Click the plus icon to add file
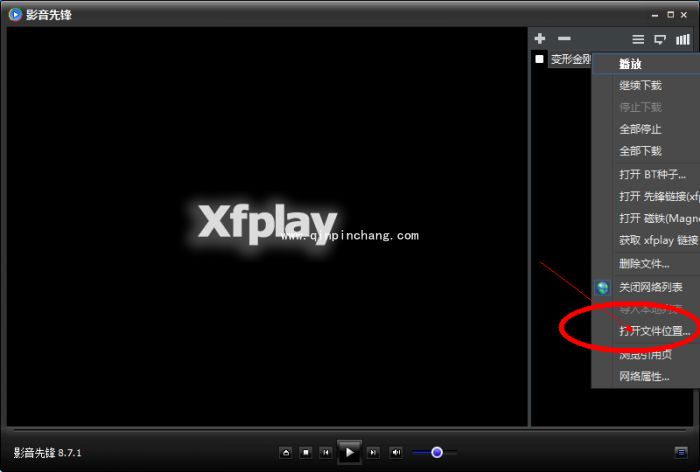 click(540, 39)
